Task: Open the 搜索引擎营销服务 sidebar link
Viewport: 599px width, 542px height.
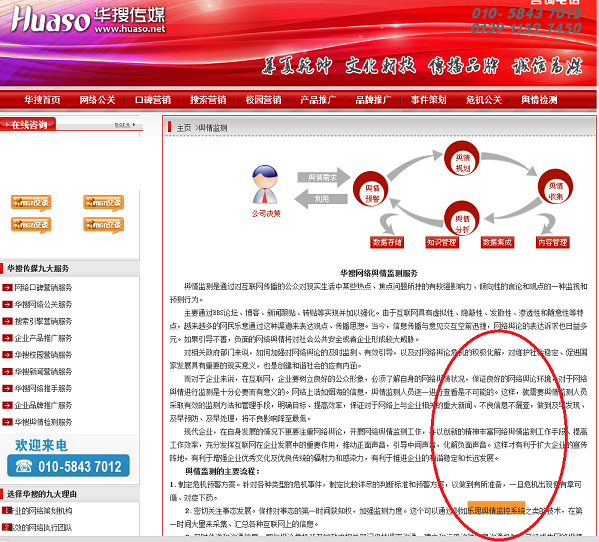Action: tap(43, 321)
